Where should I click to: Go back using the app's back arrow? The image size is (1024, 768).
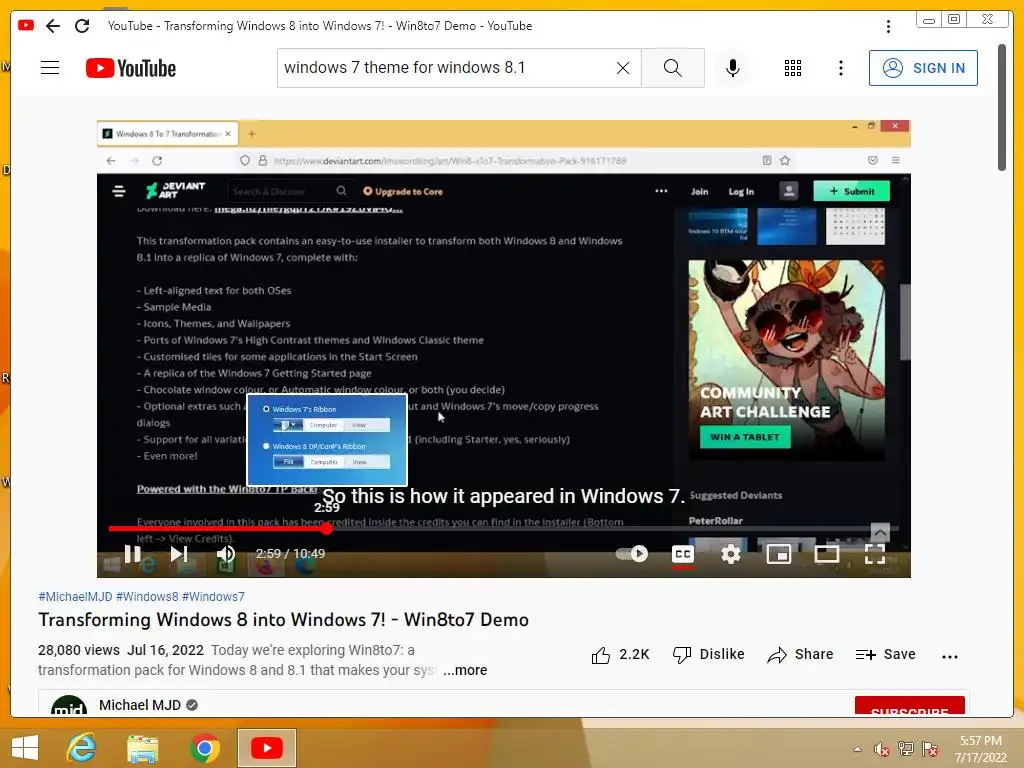pos(53,26)
